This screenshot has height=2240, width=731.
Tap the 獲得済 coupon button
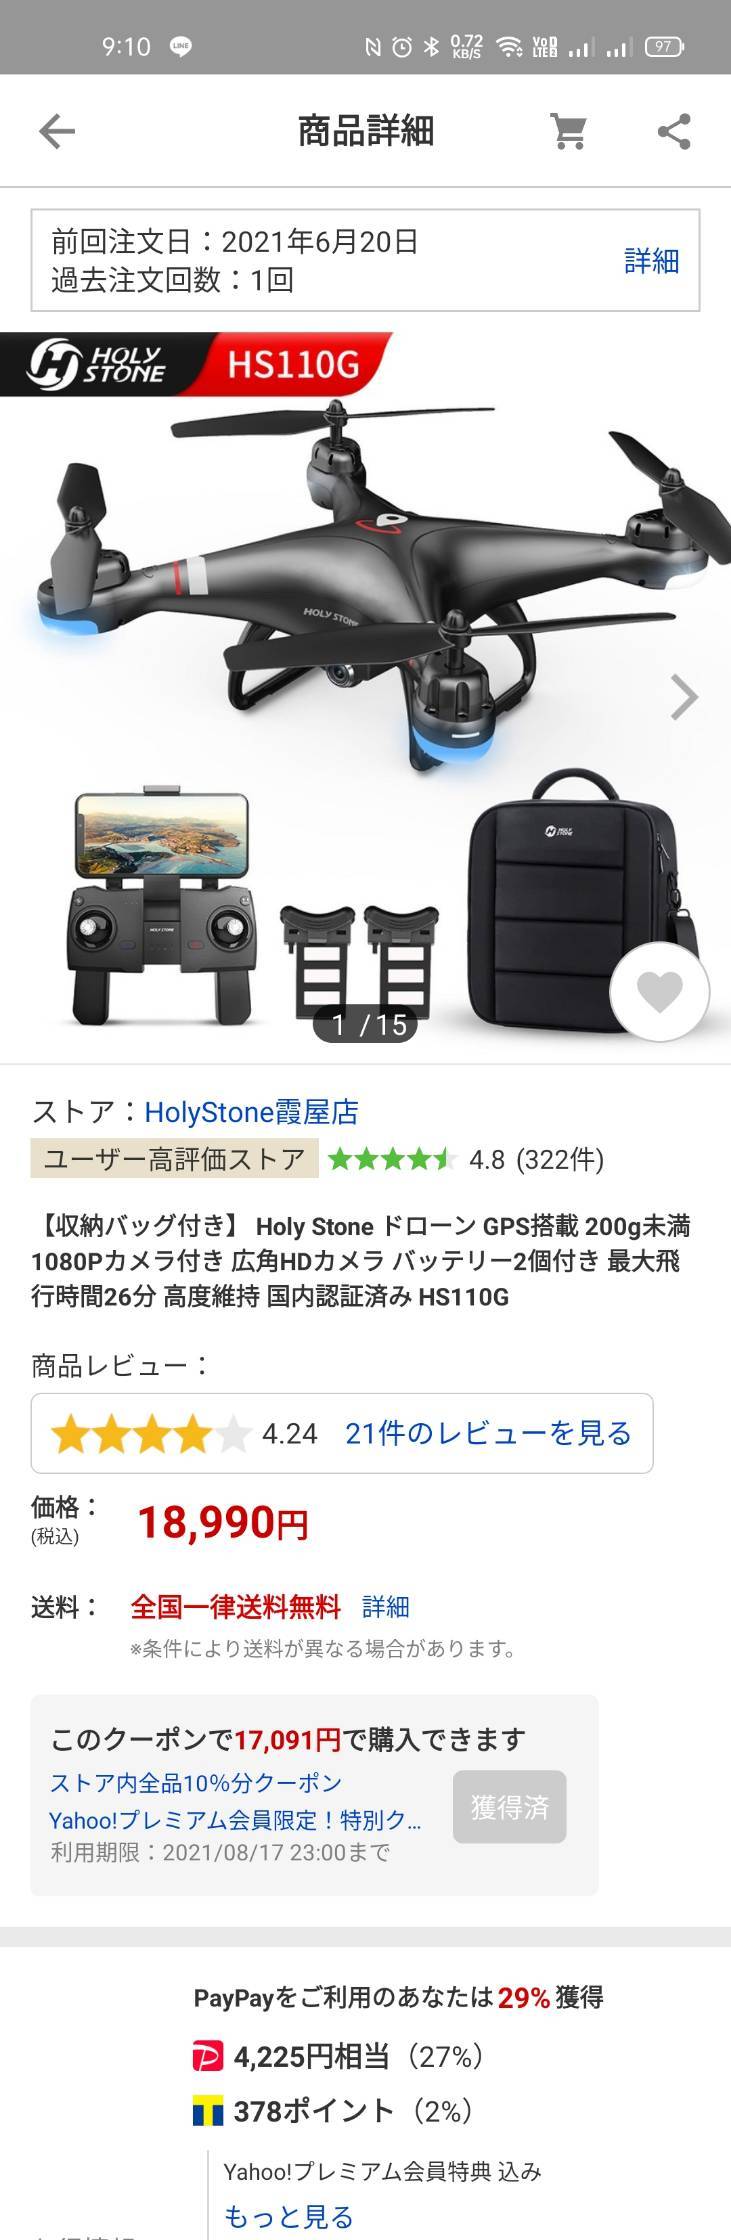(510, 1806)
